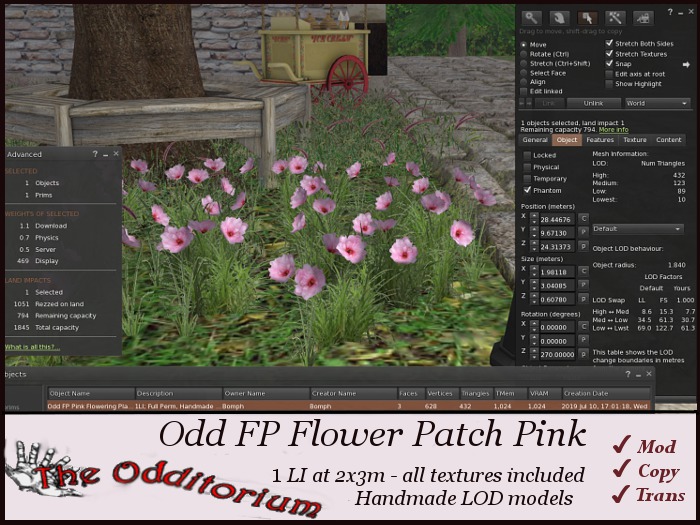Click the P button beside Rotation Y
Viewport: 700px width, 525px height.
click(x=583, y=341)
